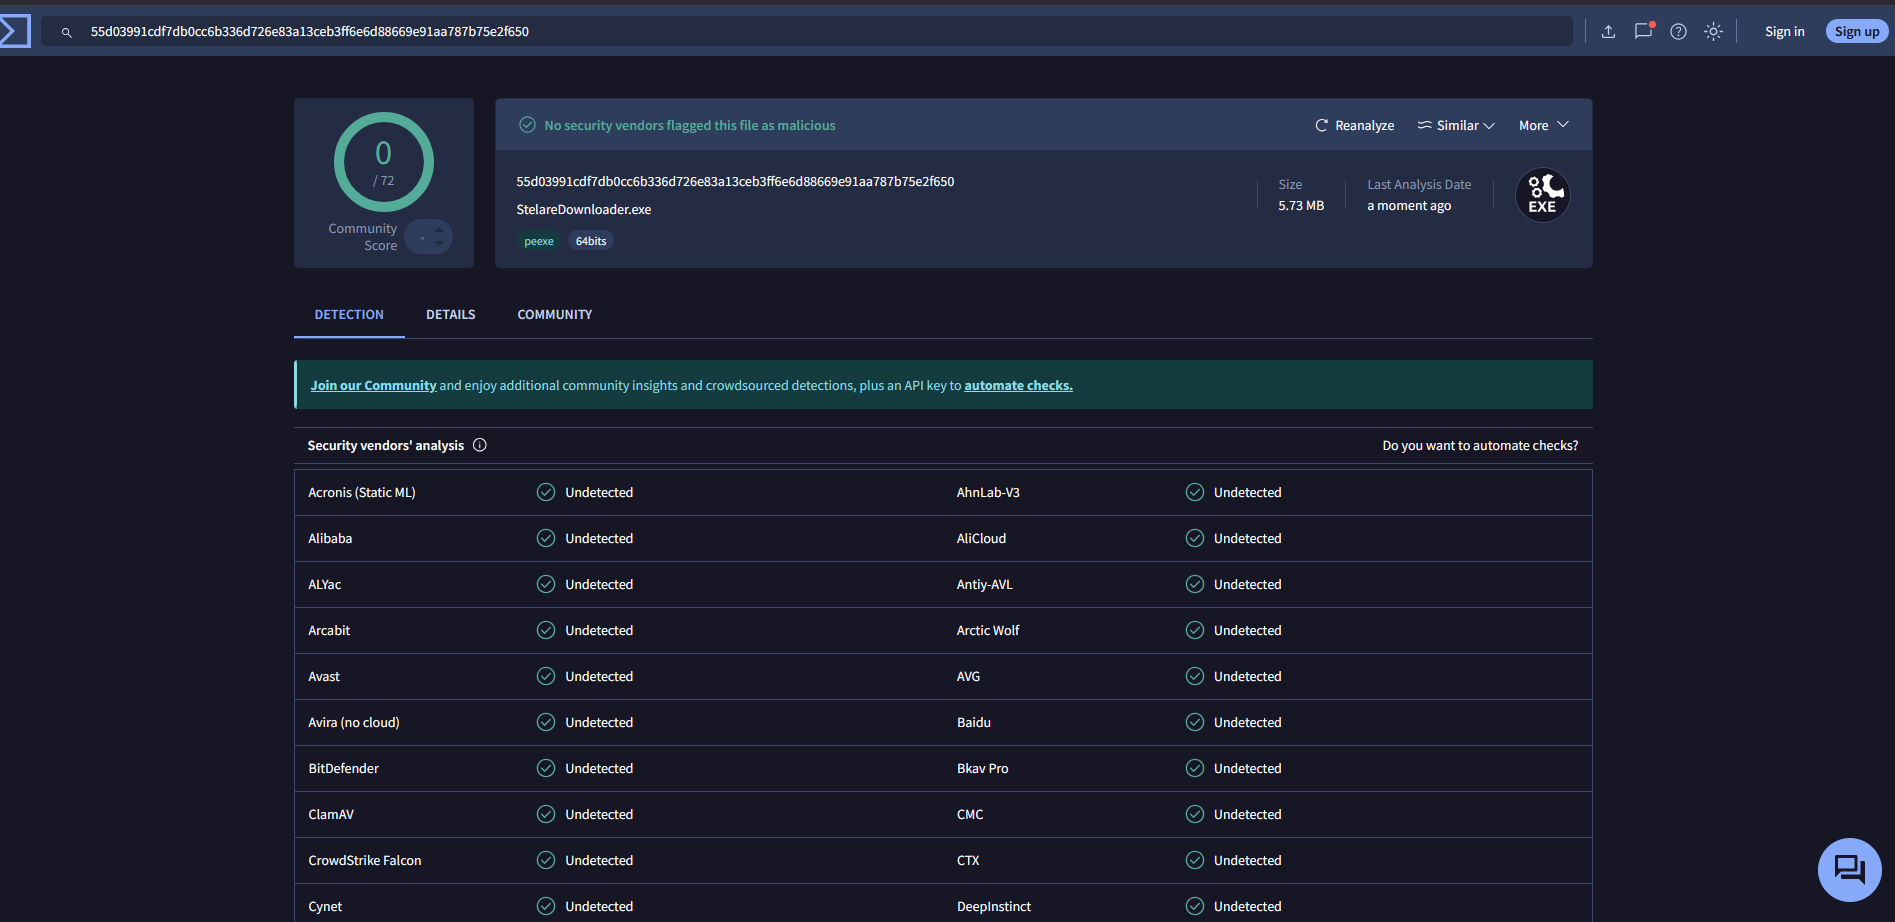The image size is (1895, 922).
Task: Click the search magnifier icon
Action: tap(67, 32)
